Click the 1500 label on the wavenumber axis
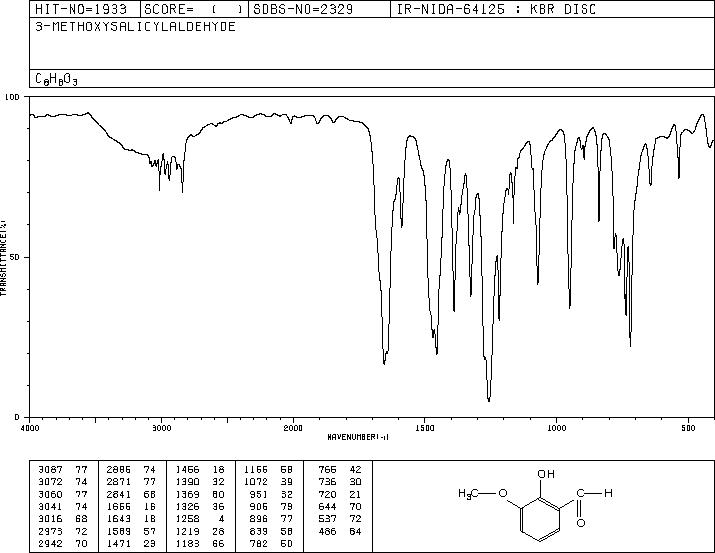 [425, 428]
